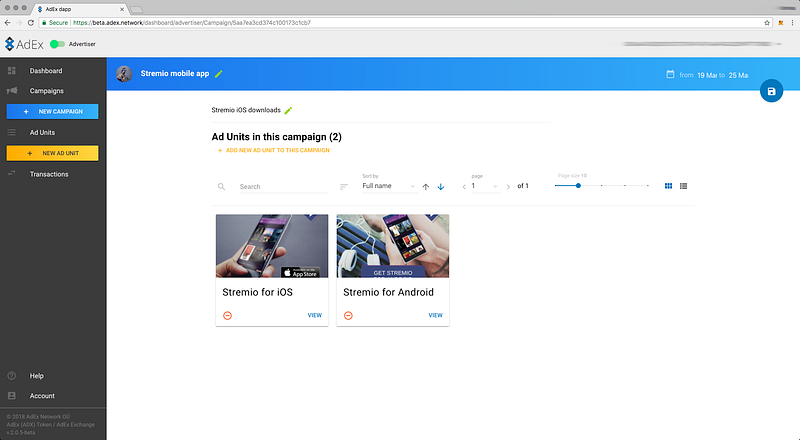Viewport: 800px width, 440px height.
Task: Click the Campaigns megaphone icon
Action: (12, 91)
